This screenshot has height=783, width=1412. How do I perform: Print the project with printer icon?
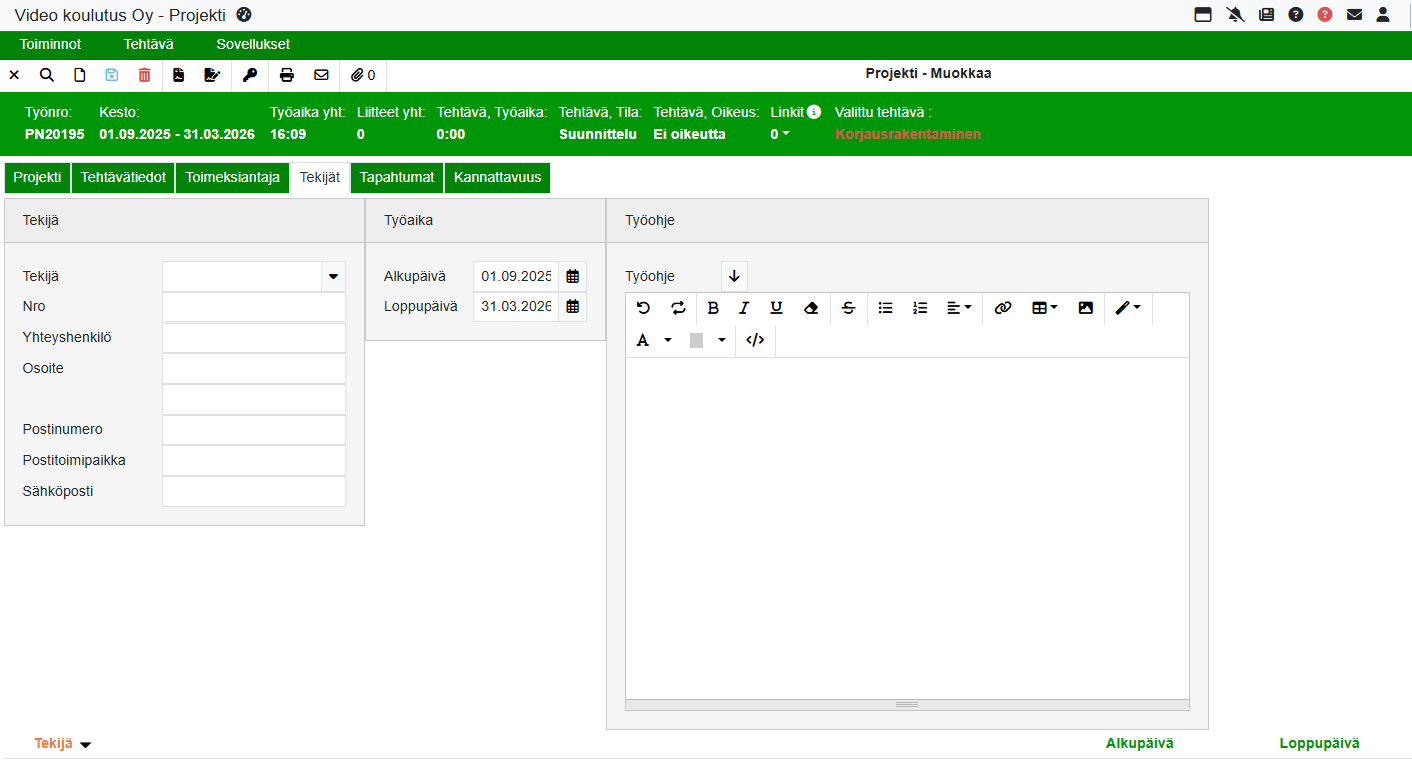pos(287,75)
